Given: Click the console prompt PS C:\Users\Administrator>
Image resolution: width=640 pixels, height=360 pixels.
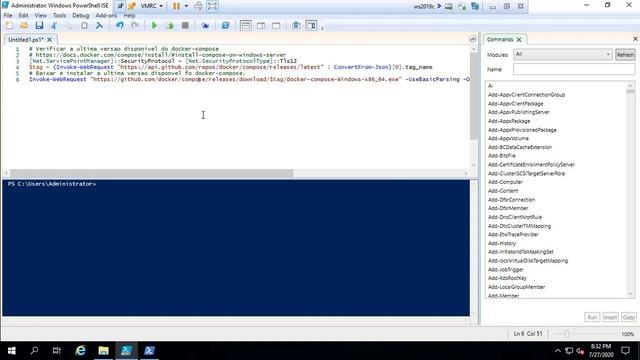Looking at the screenshot, I should point(51,184).
